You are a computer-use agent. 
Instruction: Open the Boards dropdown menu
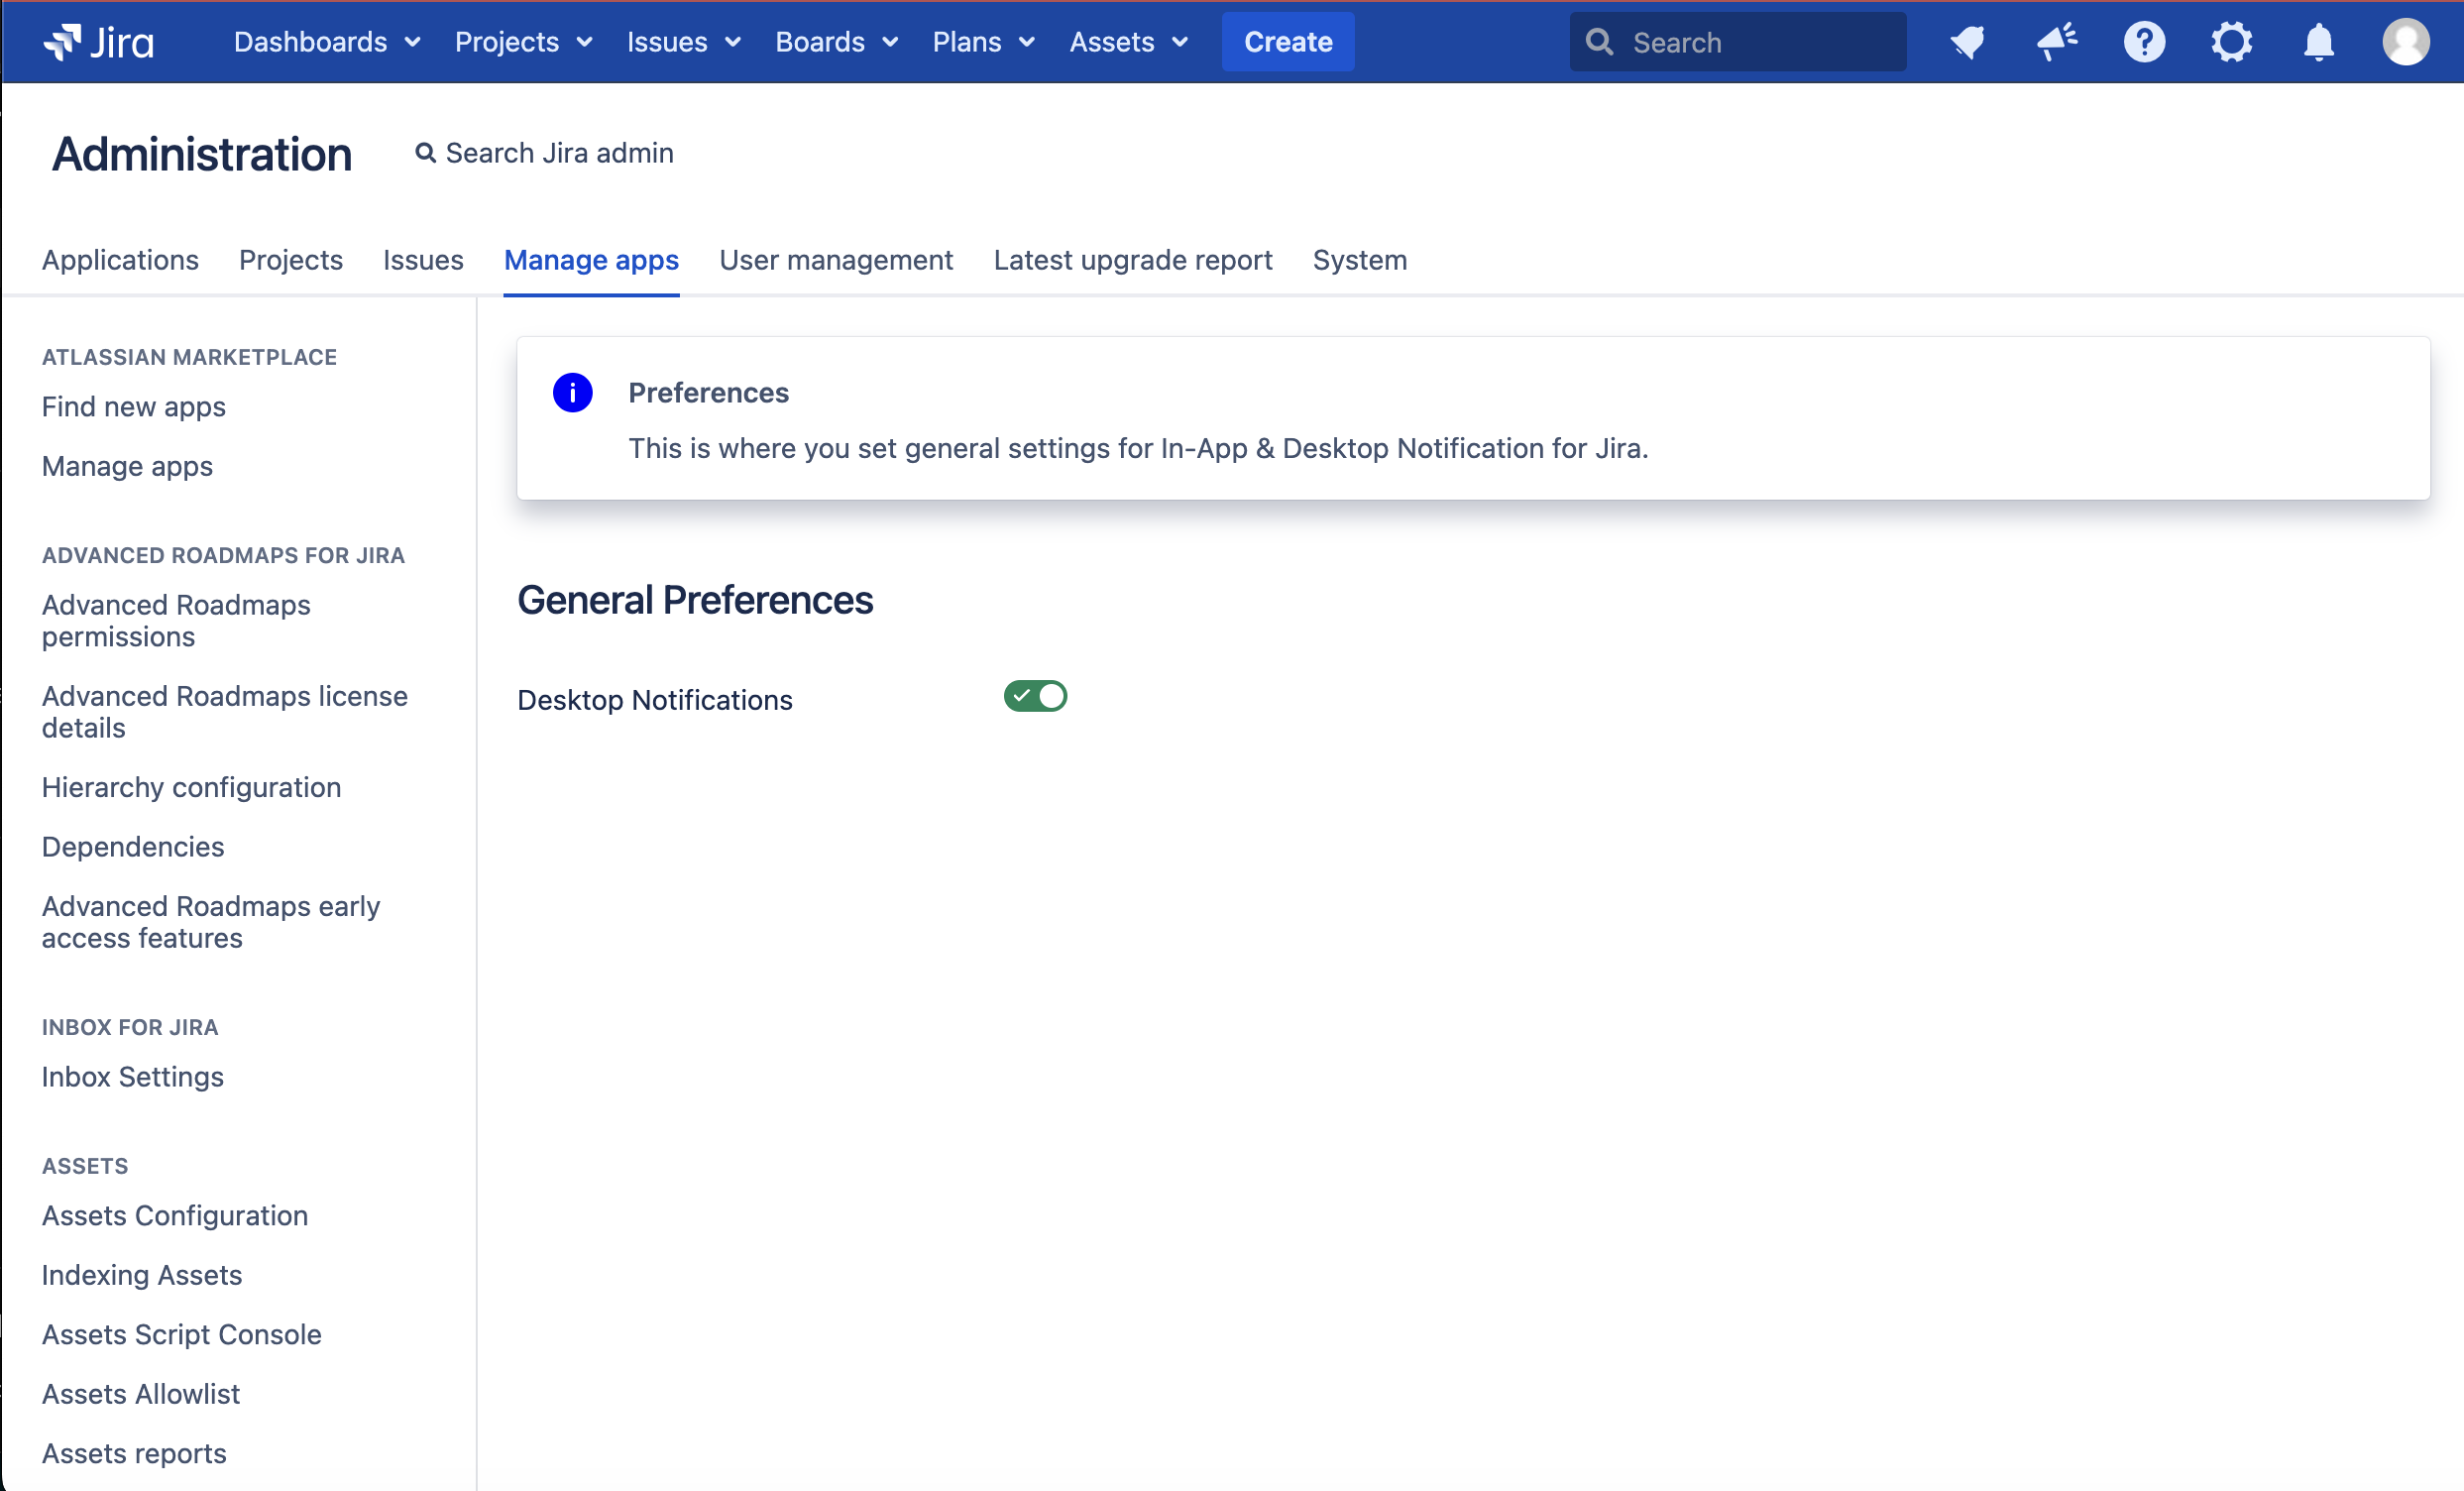(x=836, y=42)
